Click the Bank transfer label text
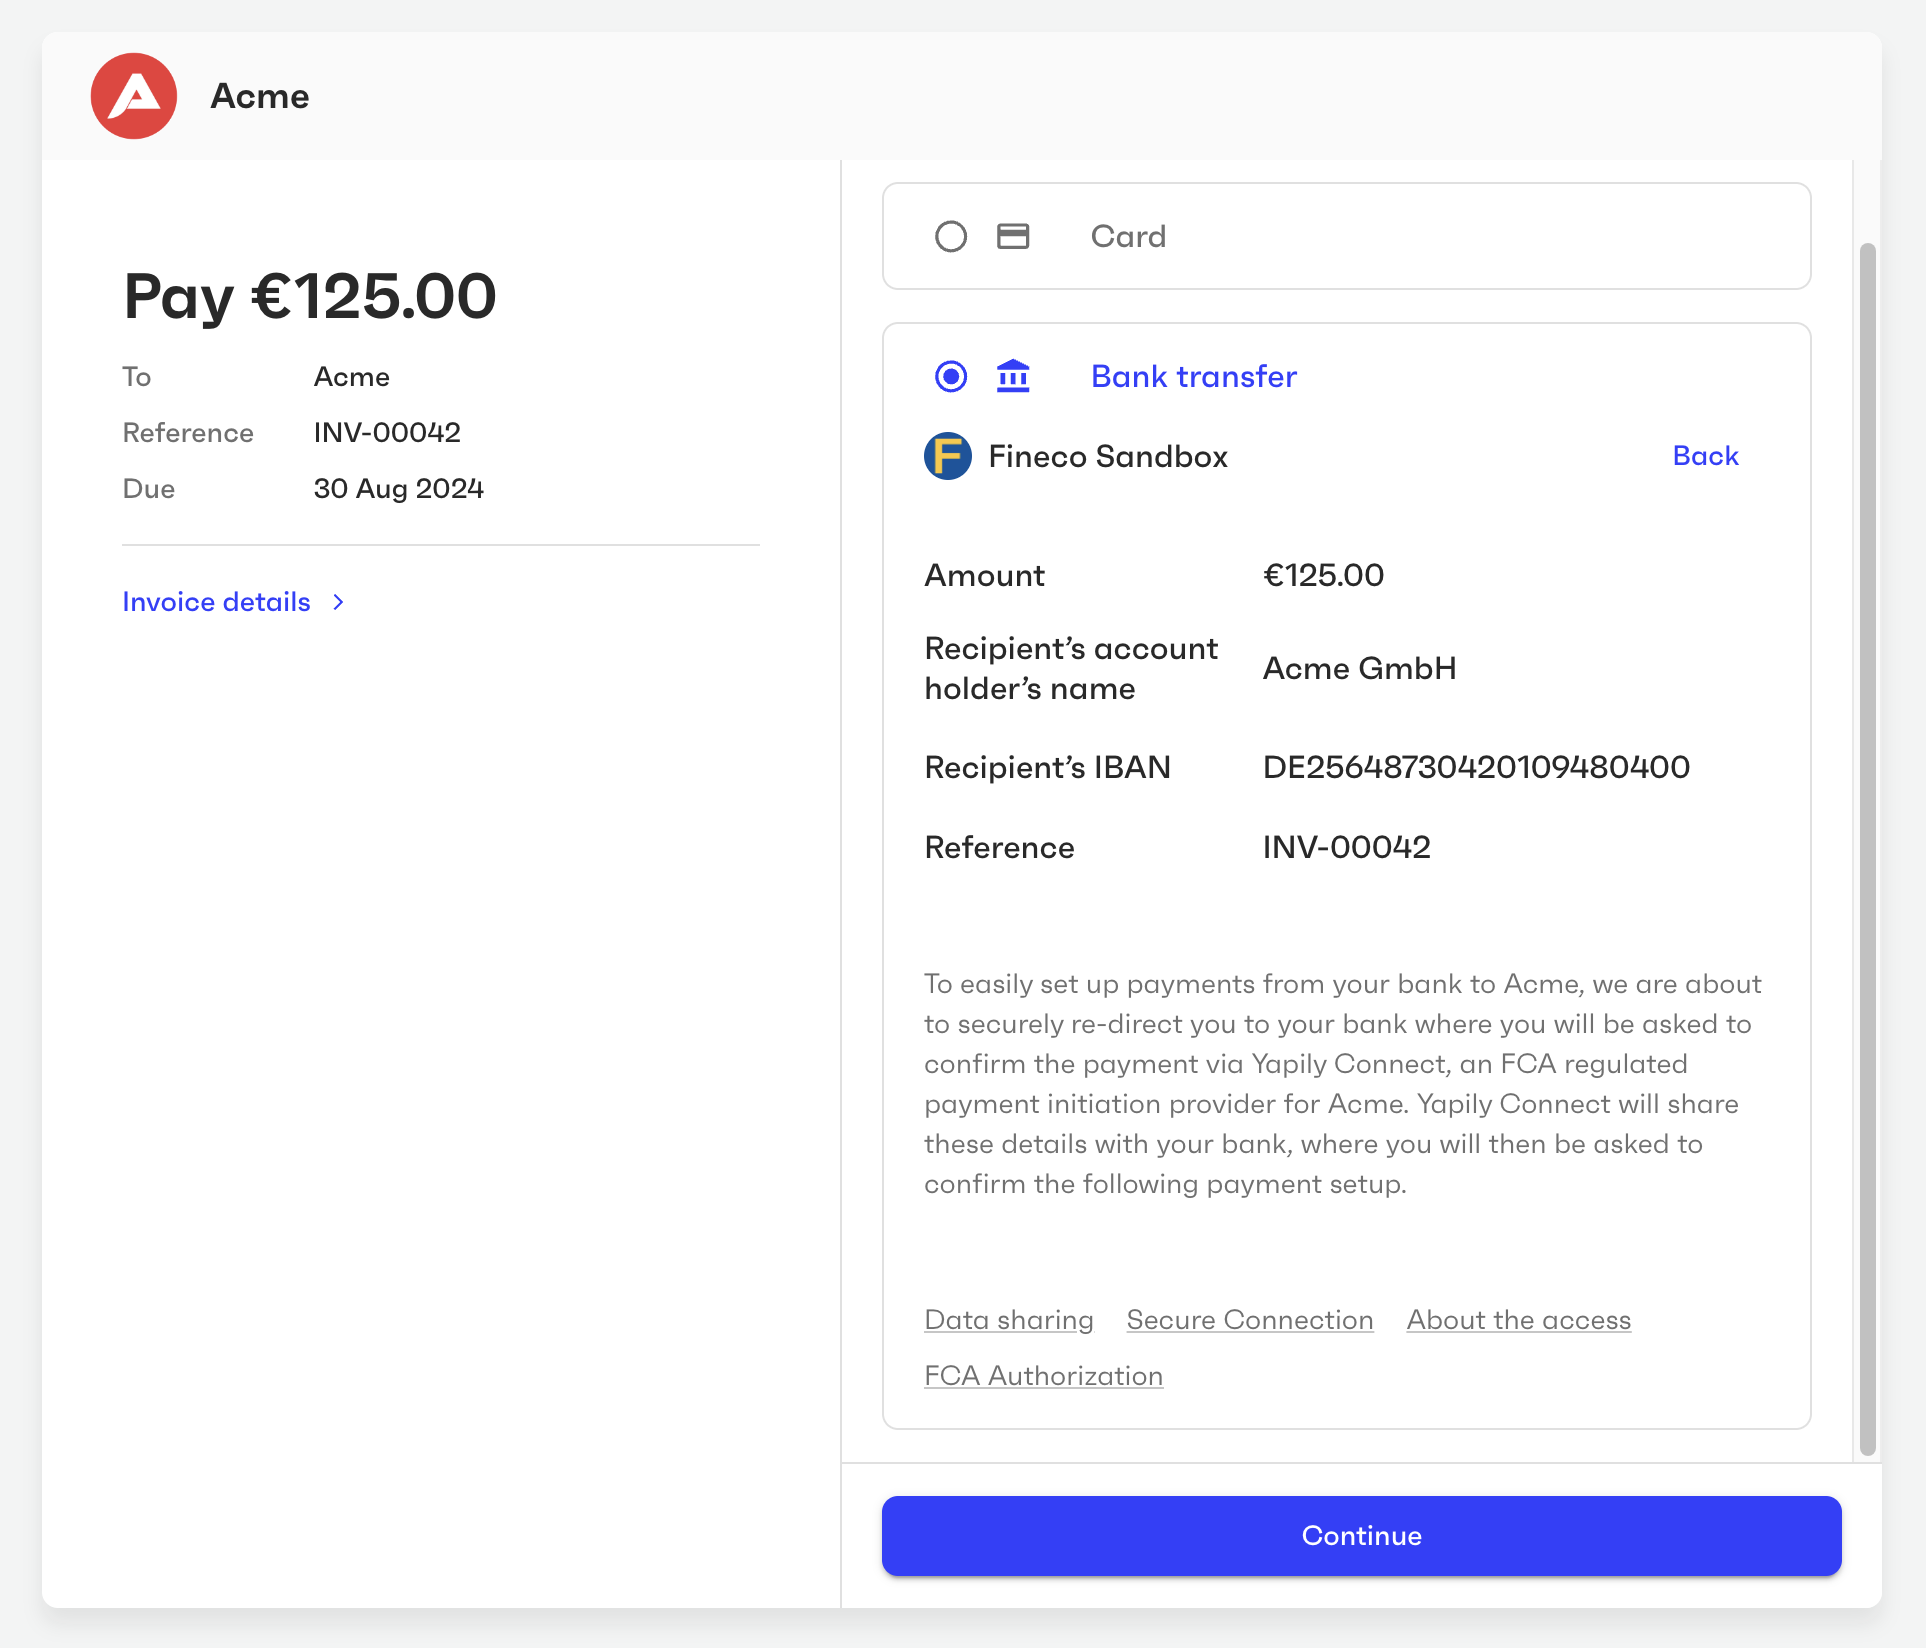The image size is (1926, 1648). coord(1192,375)
